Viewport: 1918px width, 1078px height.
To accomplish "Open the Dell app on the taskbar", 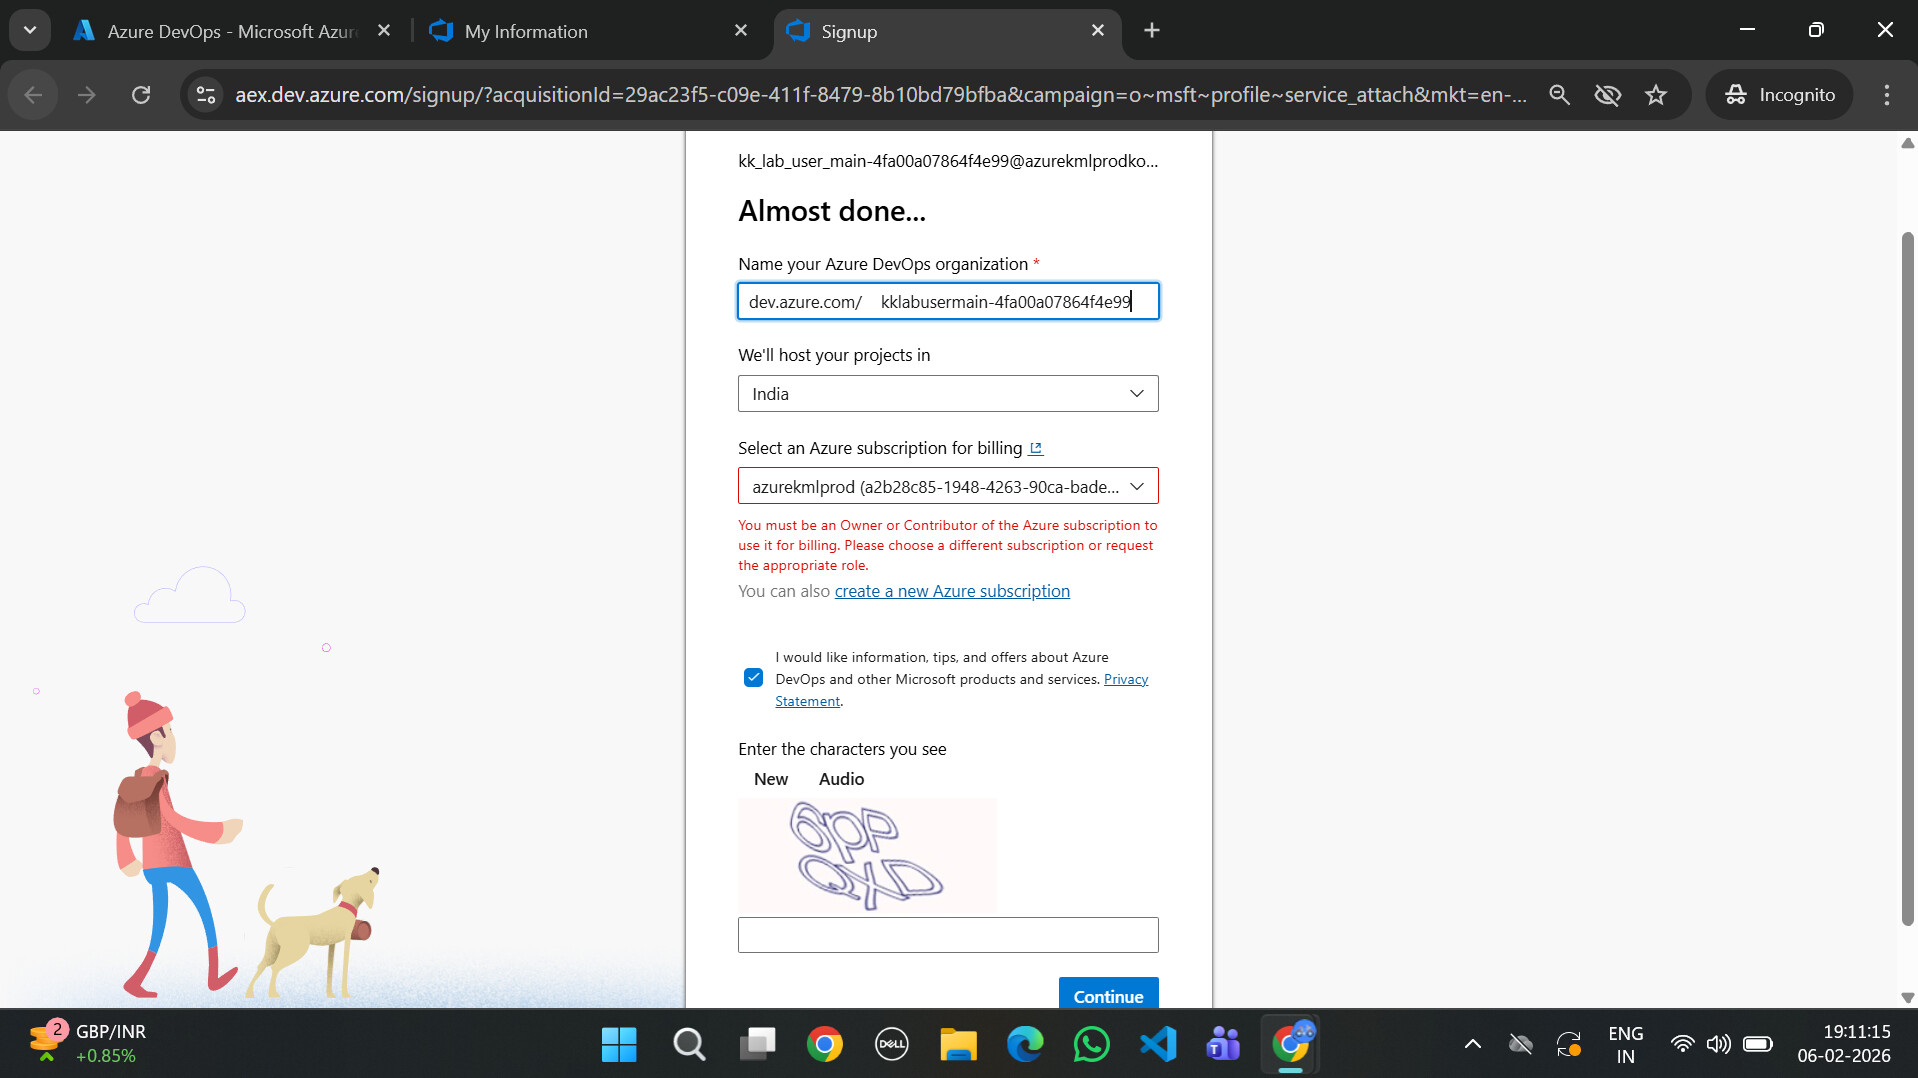I will [891, 1045].
